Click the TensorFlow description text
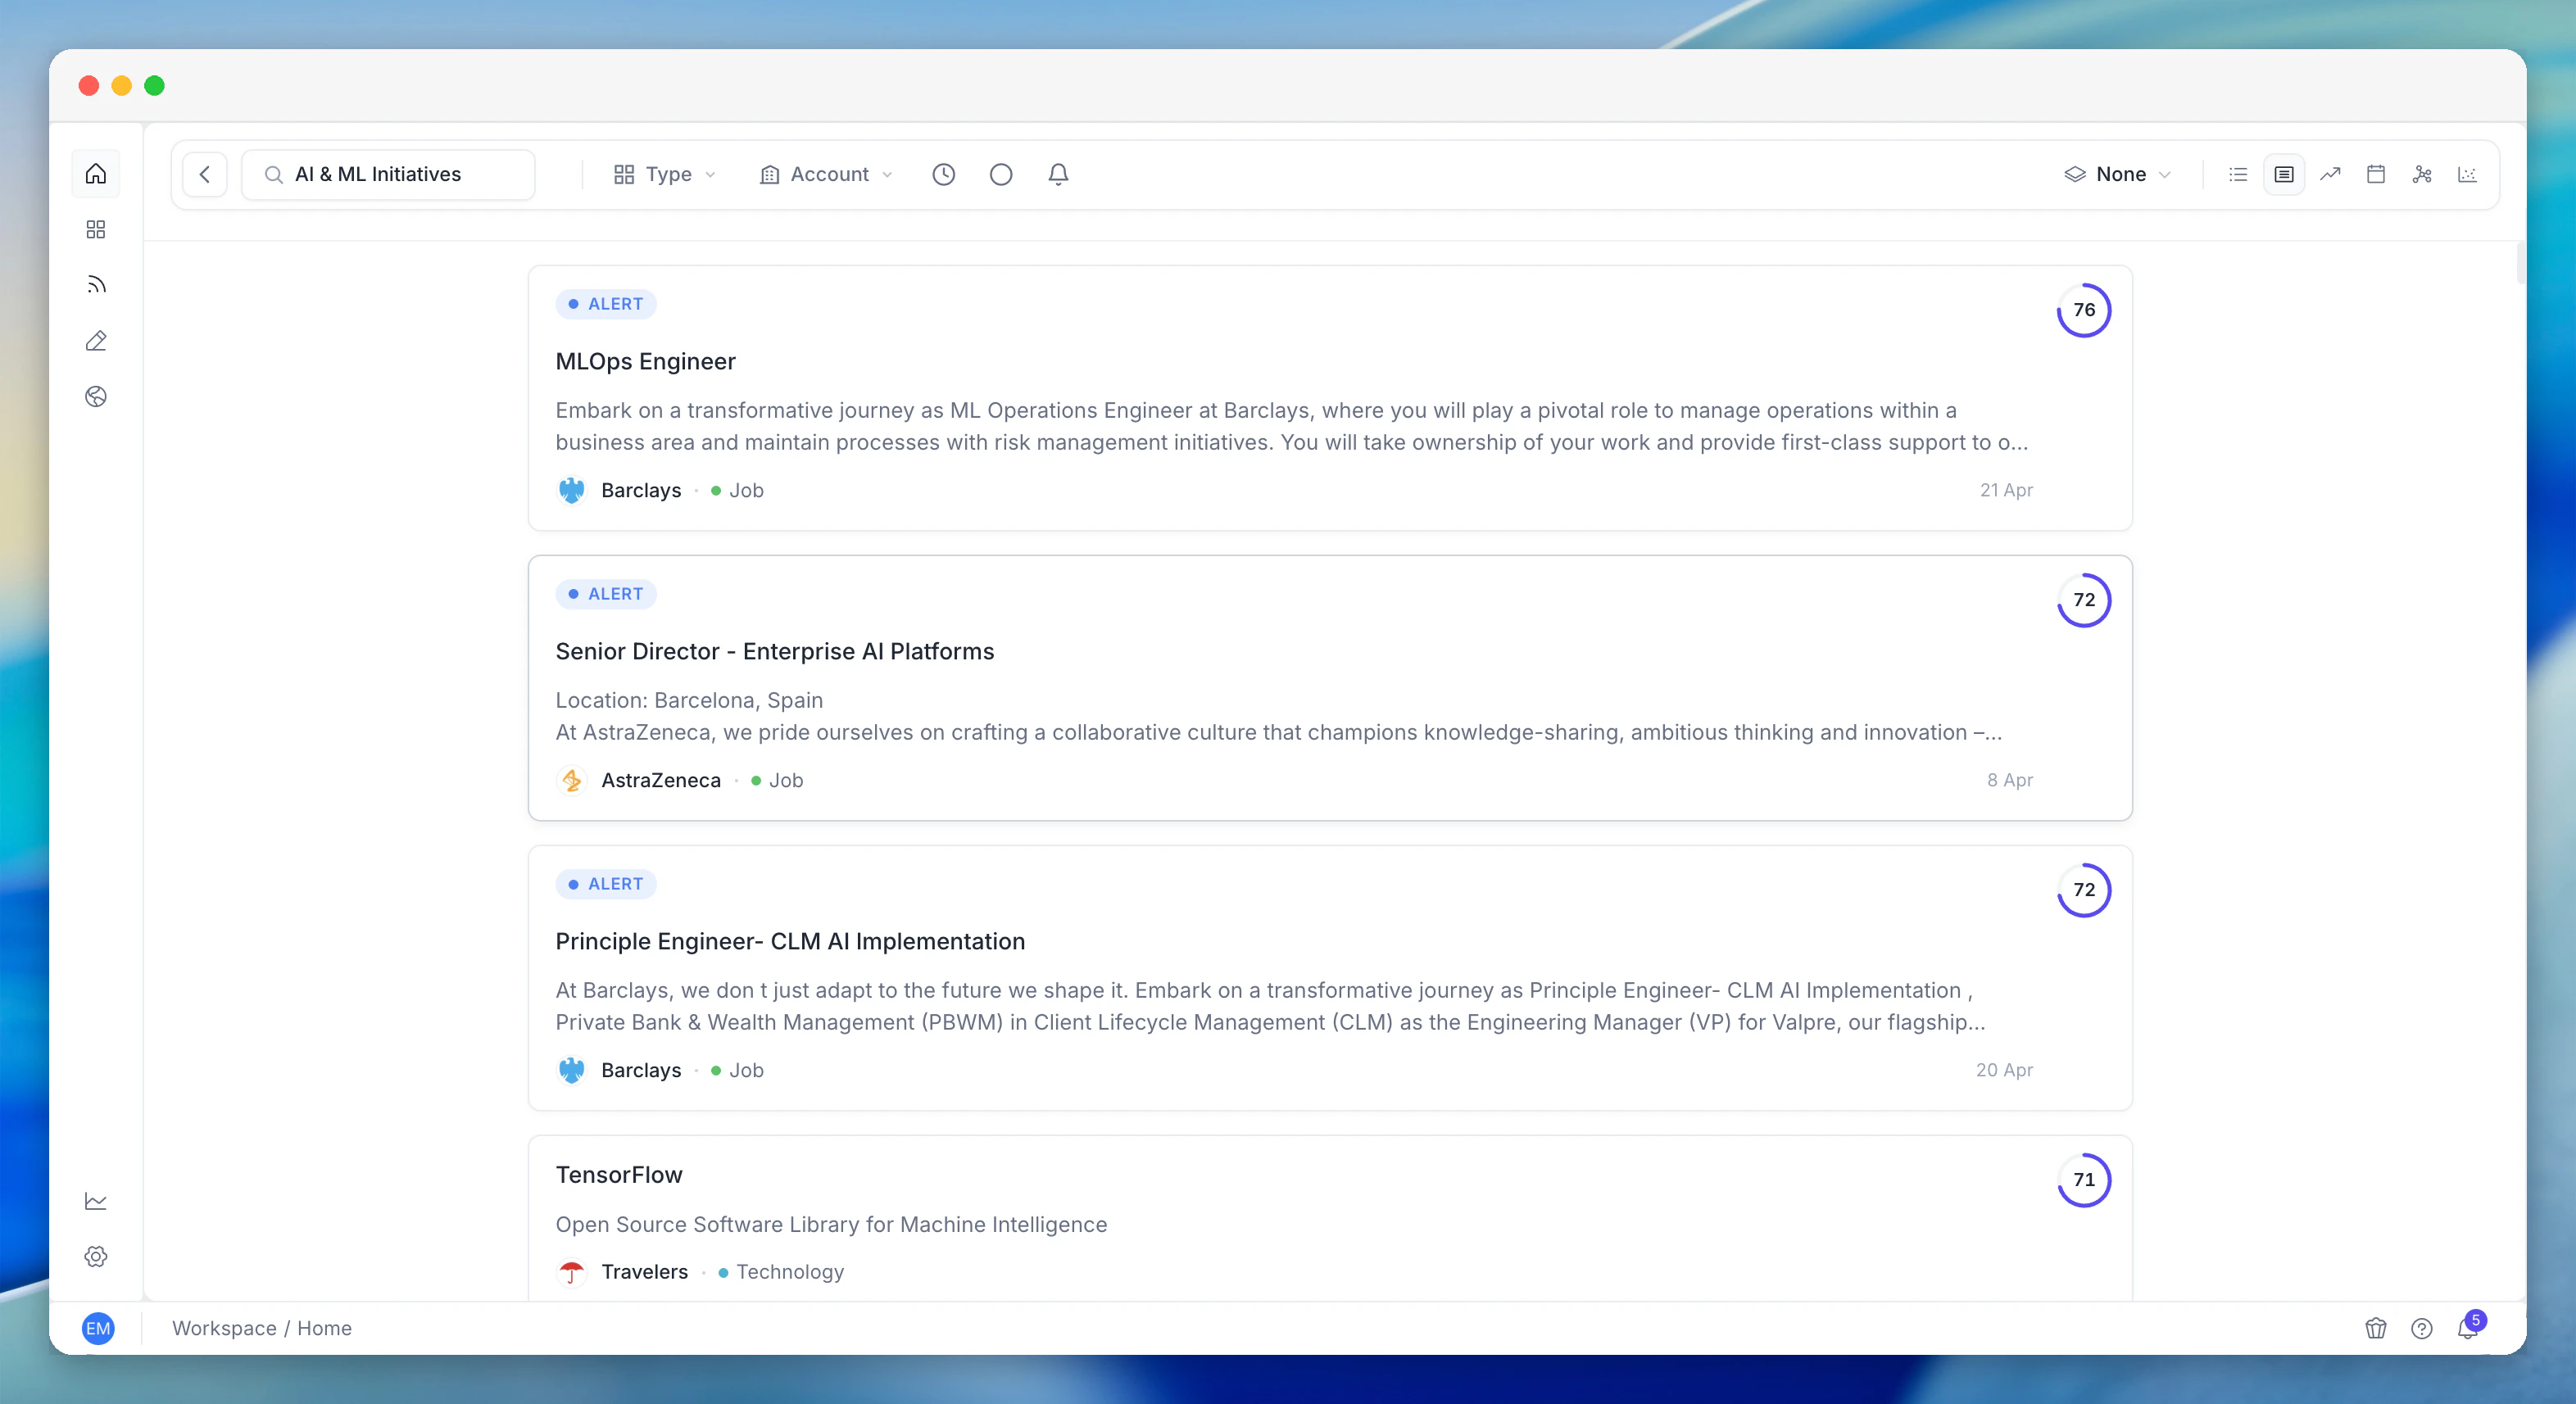The height and width of the screenshot is (1404, 2576). (831, 1224)
